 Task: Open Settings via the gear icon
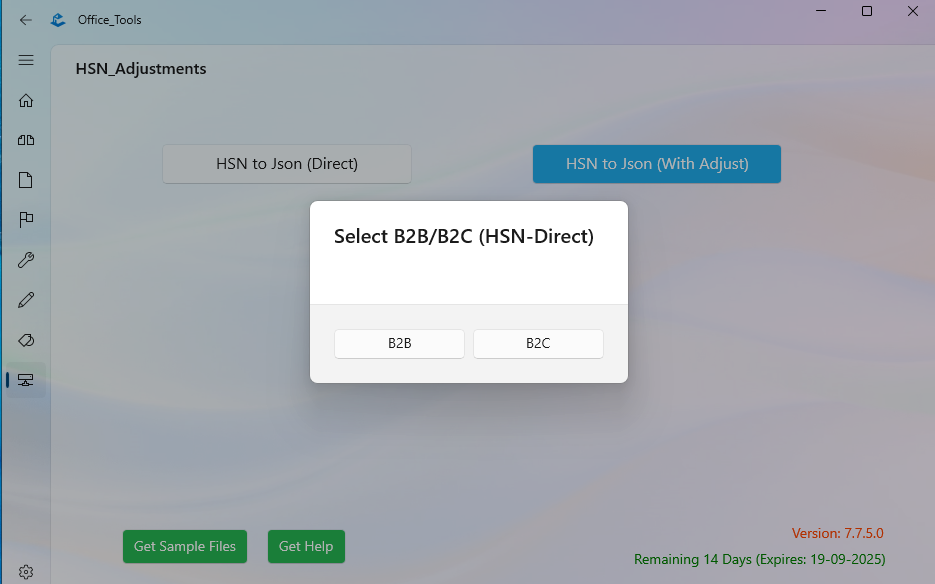click(26, 571)
